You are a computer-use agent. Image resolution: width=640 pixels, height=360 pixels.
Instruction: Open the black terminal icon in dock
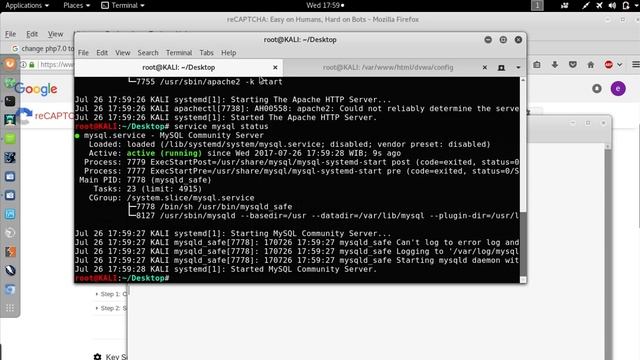tap(10, 101)
